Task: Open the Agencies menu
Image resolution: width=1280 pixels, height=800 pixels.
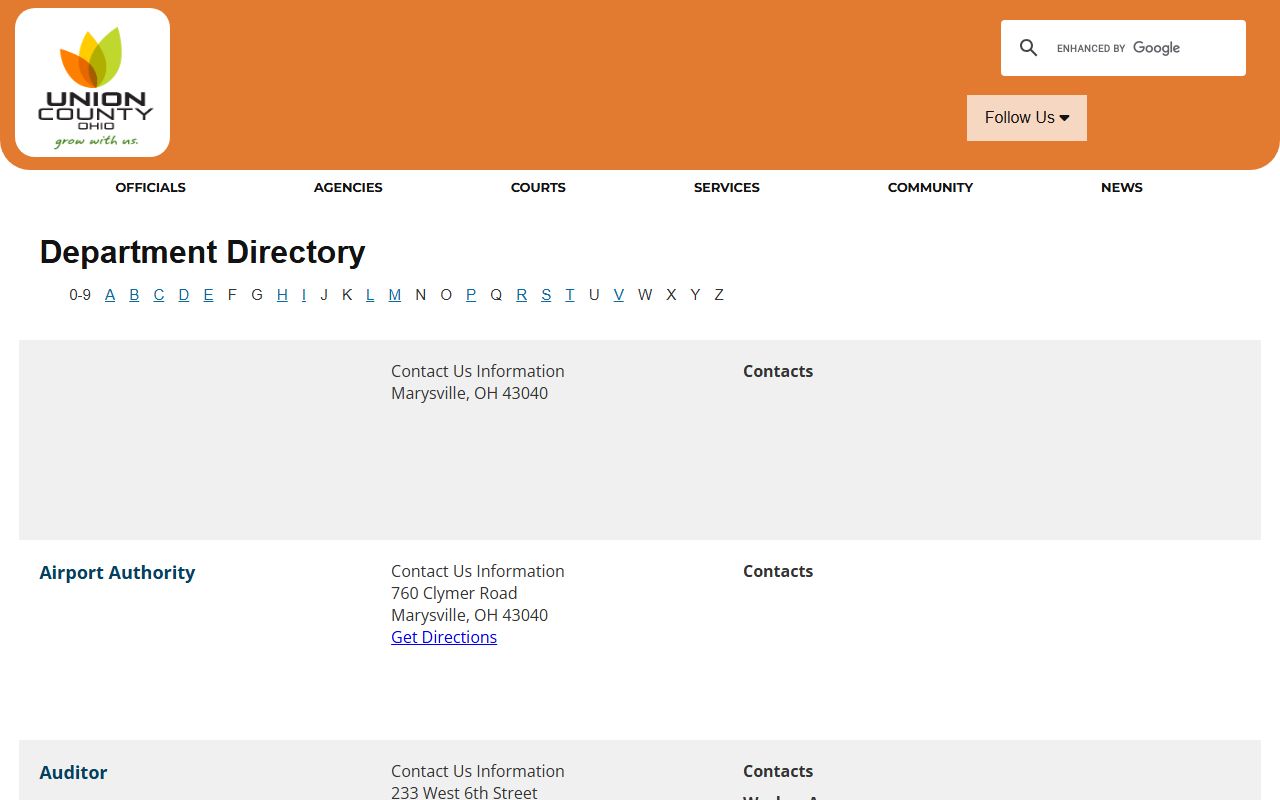Action: (348, 187)
